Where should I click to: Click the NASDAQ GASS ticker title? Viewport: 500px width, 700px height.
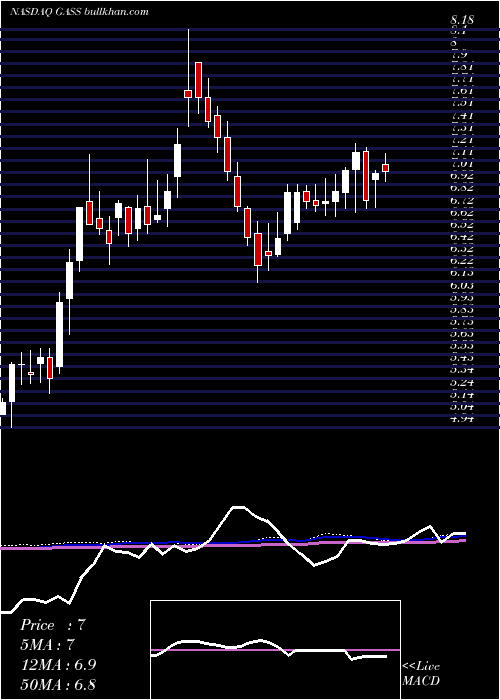[x=79, y=12]
